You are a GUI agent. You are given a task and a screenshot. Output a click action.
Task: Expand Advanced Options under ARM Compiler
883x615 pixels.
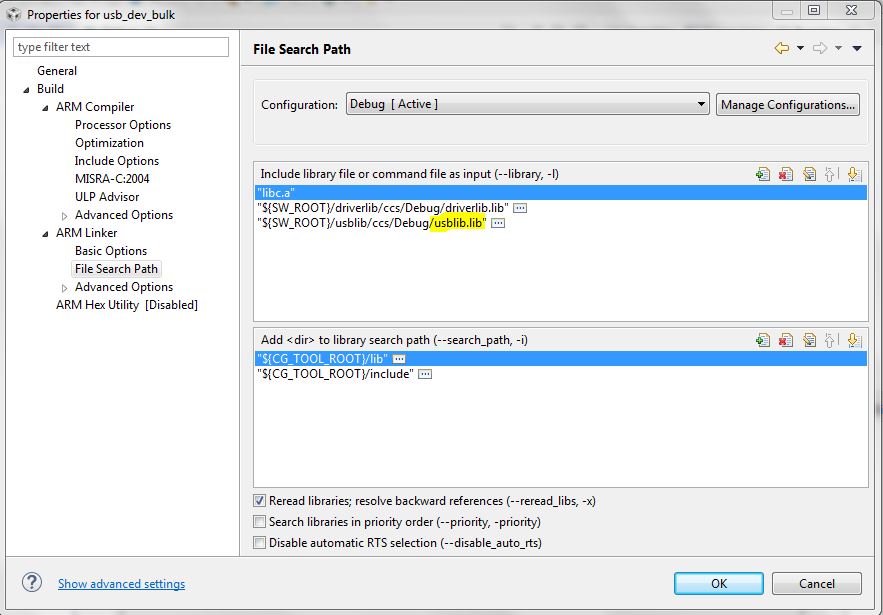64,216
